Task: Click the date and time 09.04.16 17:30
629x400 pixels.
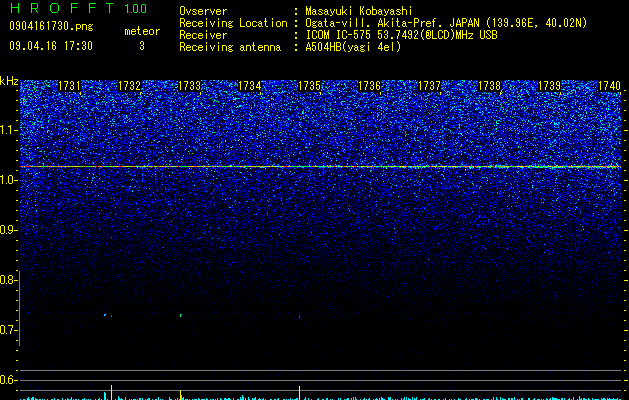Action: [x=51, y=46]
